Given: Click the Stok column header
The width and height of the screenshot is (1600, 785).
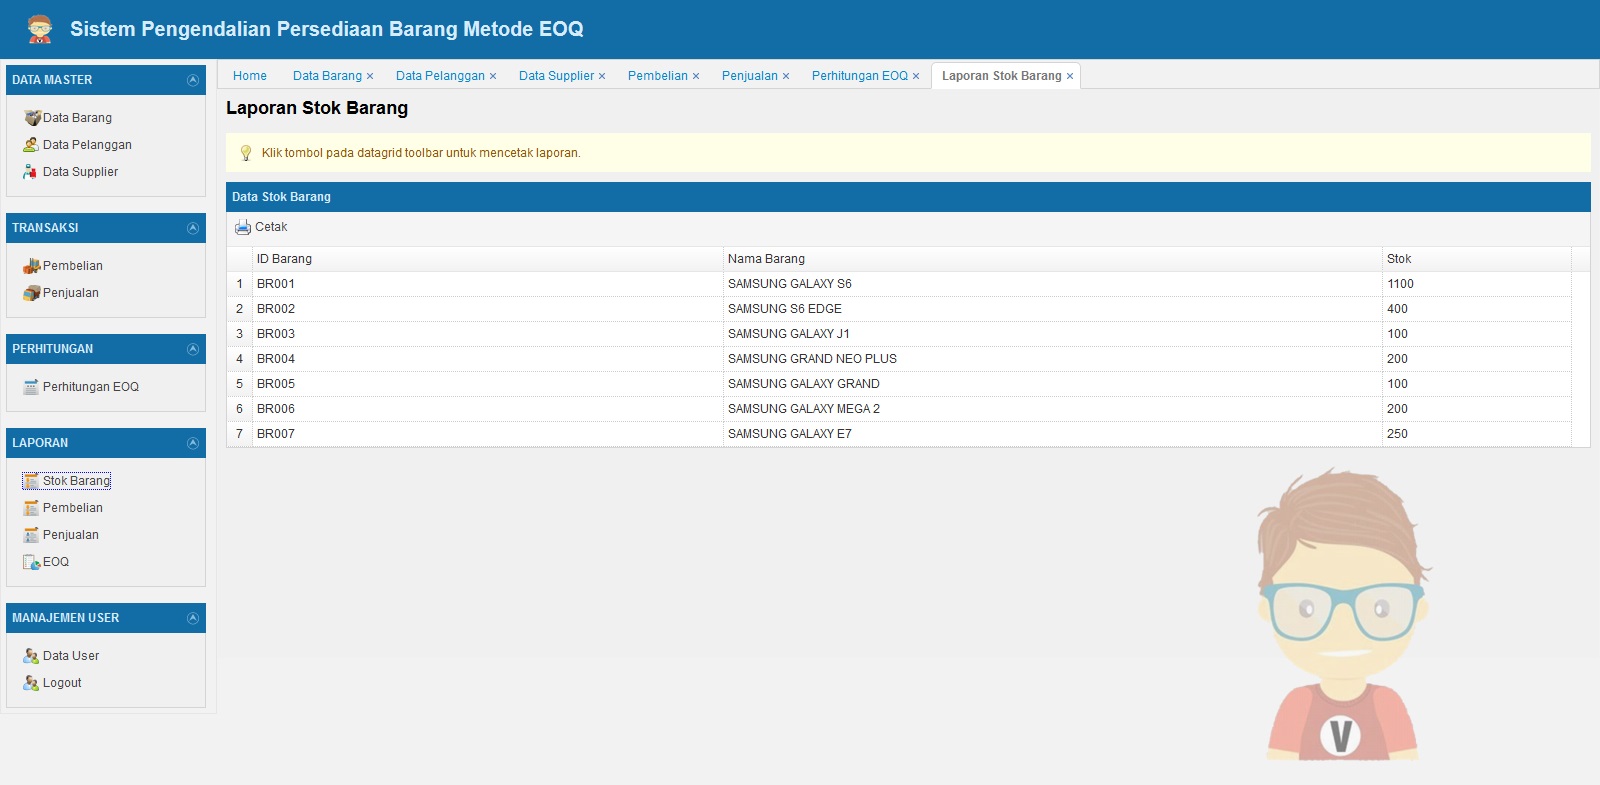Looking at the screenshot, I should (x=1477, y=259).
